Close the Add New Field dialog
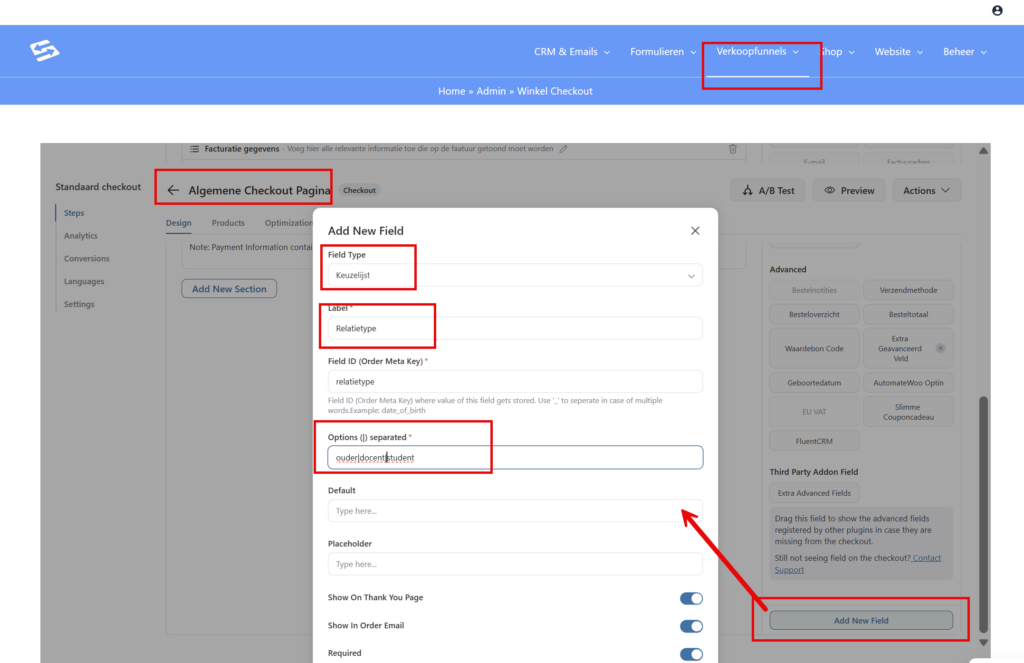The height and width of the screenshot is (663, 1024). [695, 231]
